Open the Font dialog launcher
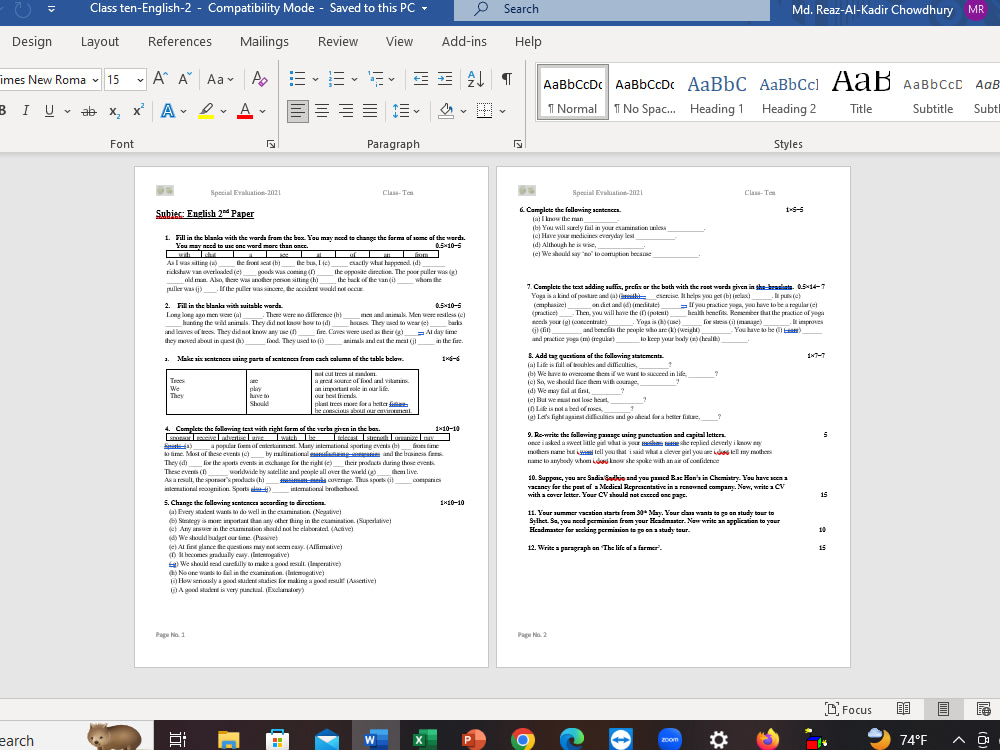 [x=271, y=144]
